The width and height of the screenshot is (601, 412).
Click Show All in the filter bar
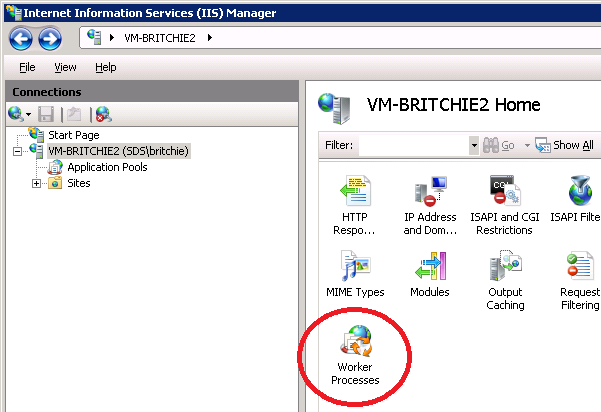click(564, 146)
